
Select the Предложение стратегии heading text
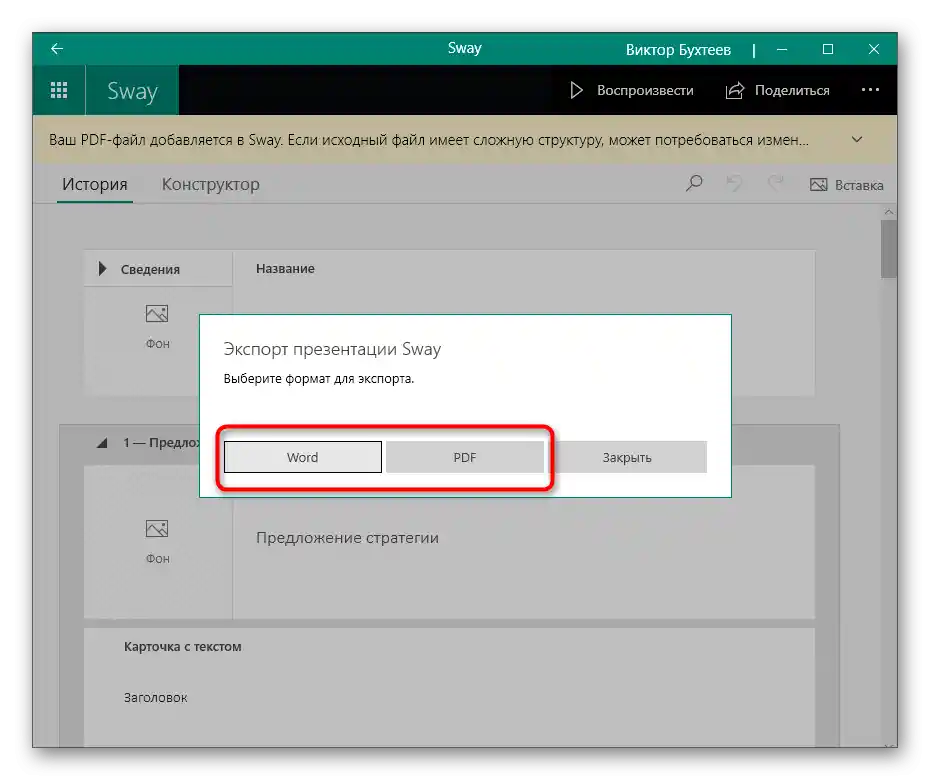(x=347, y=537)
